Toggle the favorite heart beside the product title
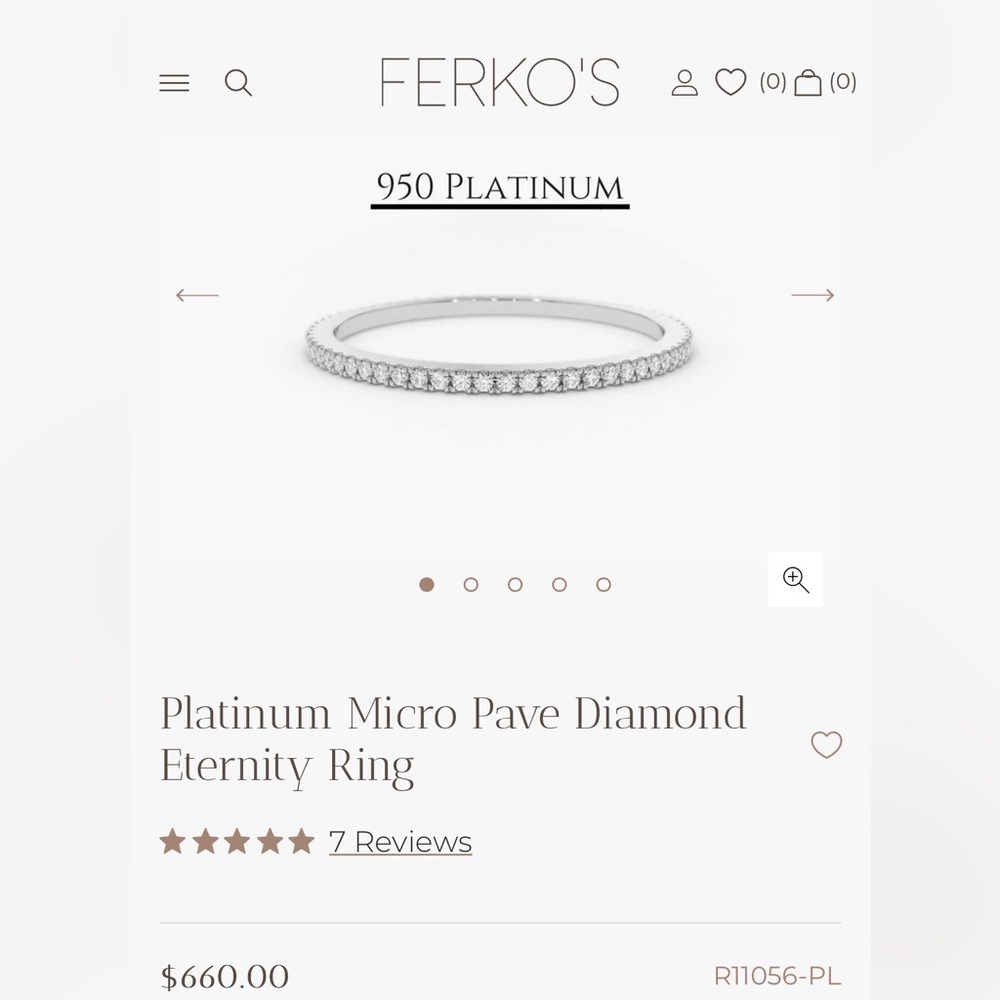 [826, 746]
